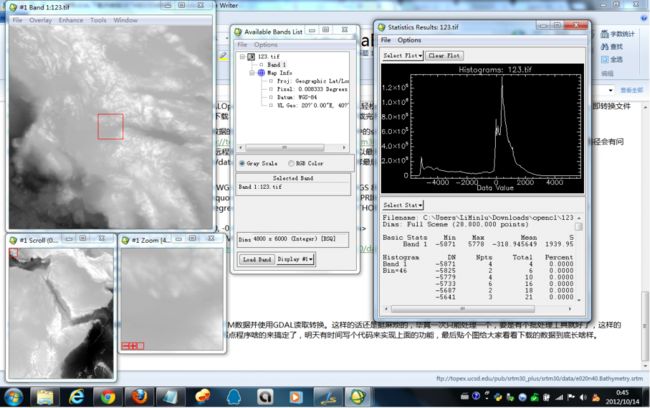
Task: Open Options menu in Available Bands List
Action: 266,44
